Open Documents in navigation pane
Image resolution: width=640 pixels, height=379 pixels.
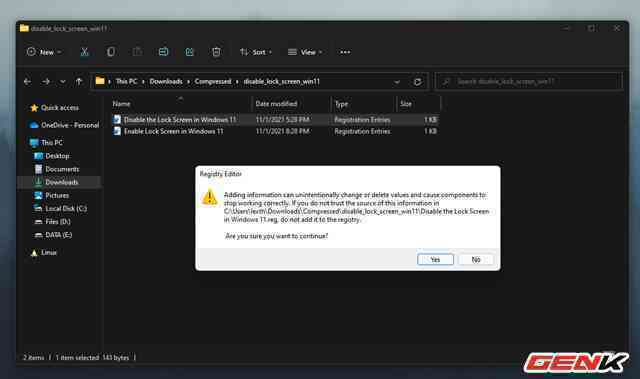(57, 169)
